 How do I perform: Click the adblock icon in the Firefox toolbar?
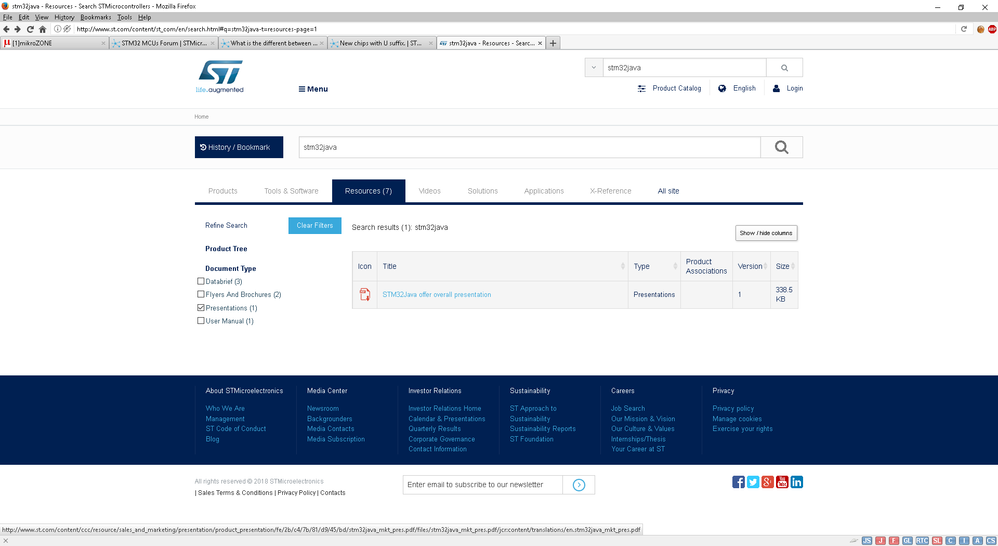click(x=992, y=29)
